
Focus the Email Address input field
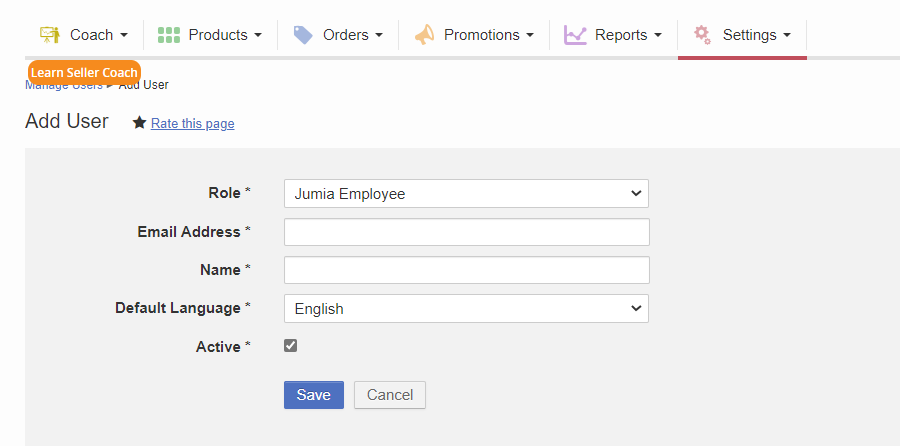(x=466, y=232)
